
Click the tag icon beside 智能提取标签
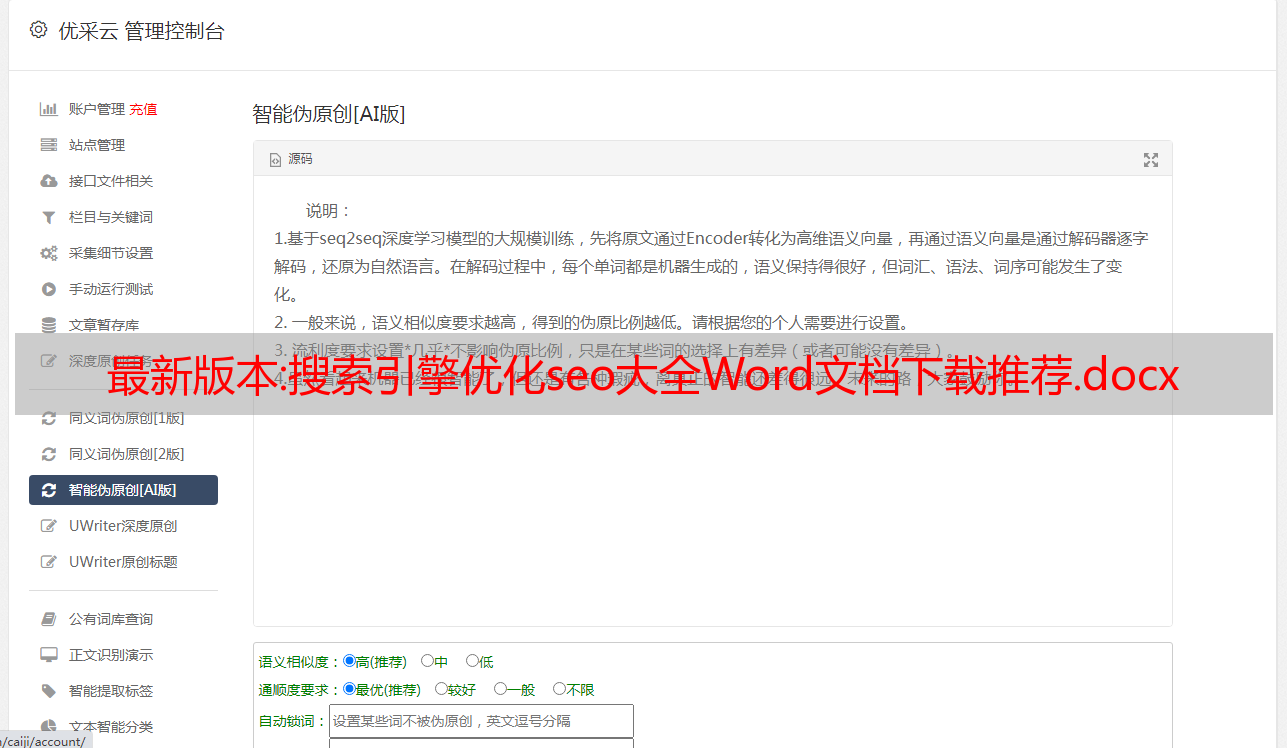tap(48, 691)
